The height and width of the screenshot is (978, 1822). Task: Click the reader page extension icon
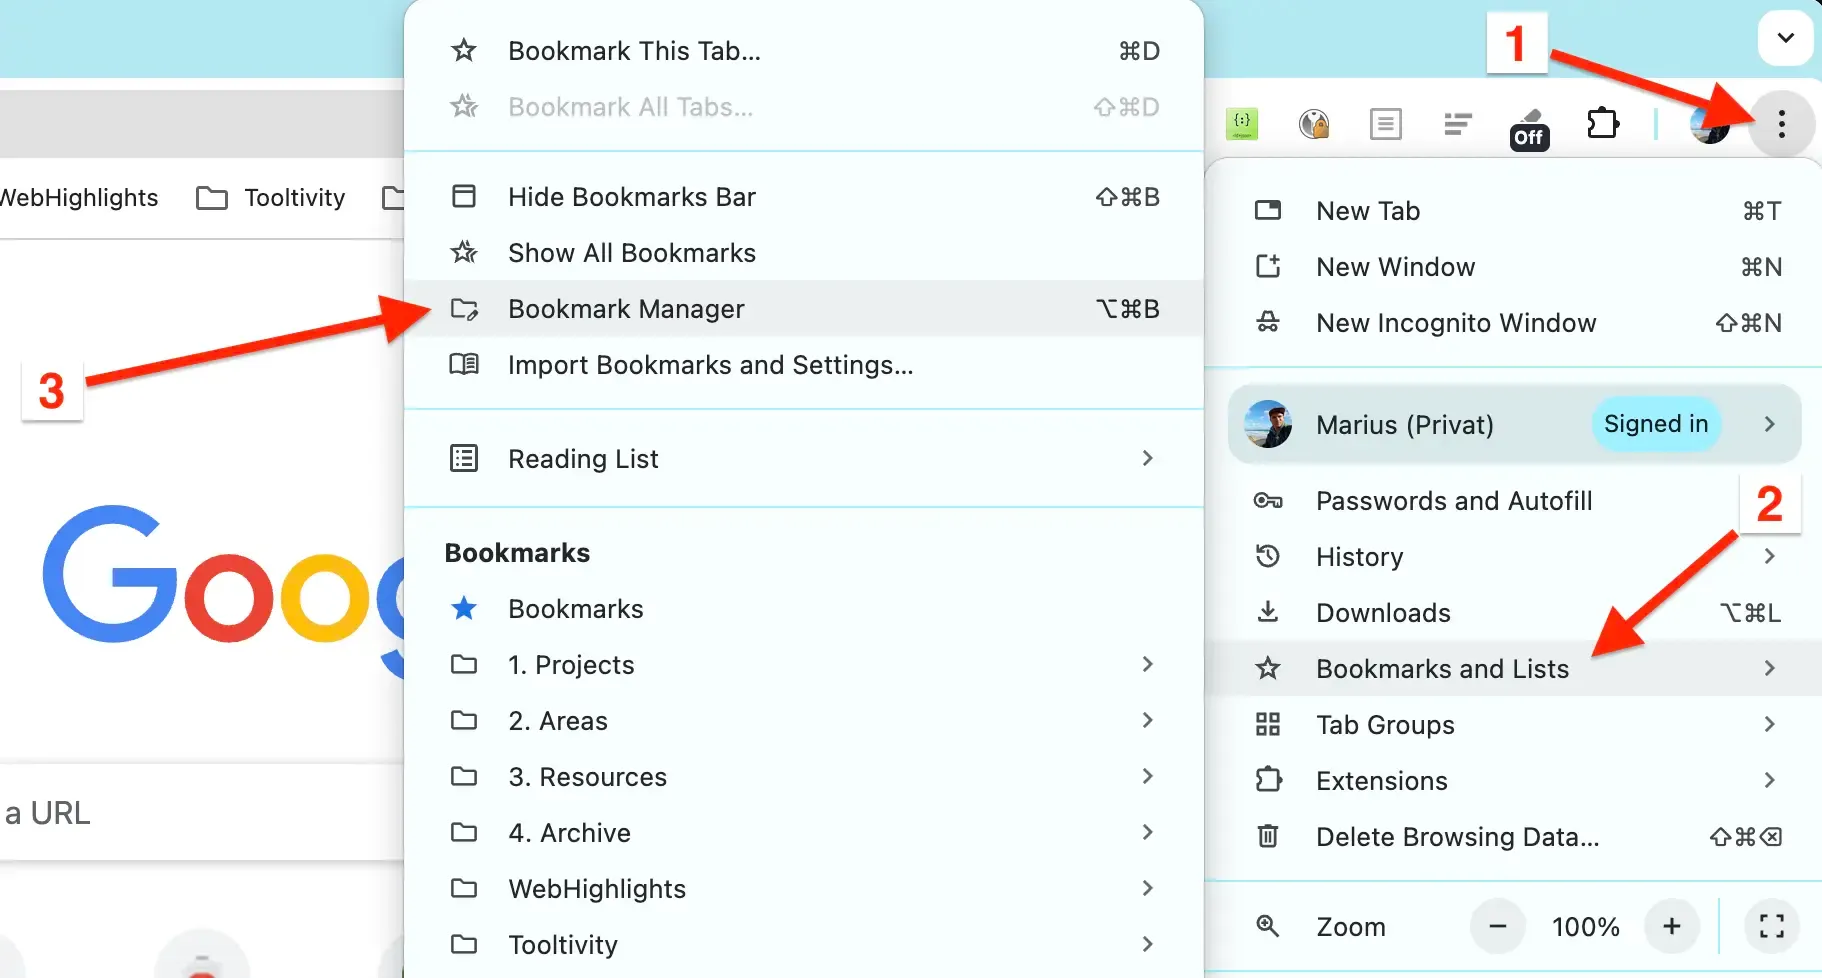(1385, 124)
